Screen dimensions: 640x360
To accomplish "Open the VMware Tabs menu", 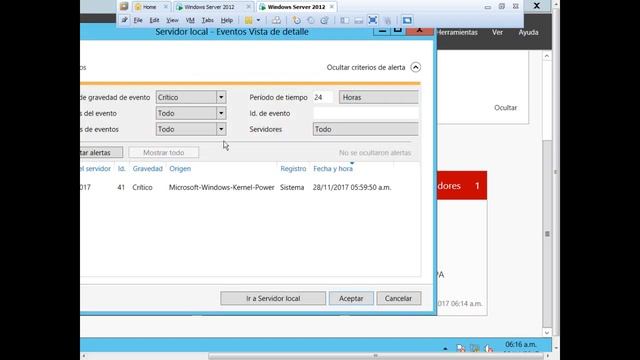I will click(x=208, y=20).
